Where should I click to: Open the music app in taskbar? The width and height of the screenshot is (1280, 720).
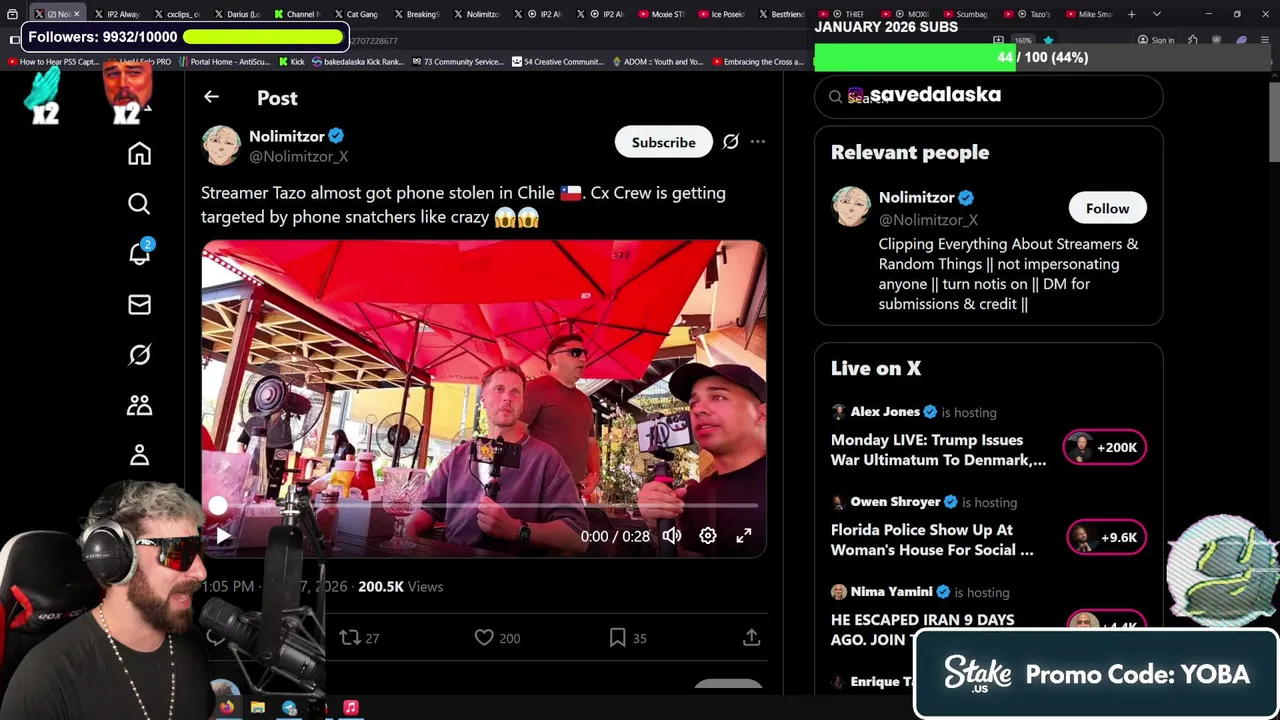click(x=351, y=708)
